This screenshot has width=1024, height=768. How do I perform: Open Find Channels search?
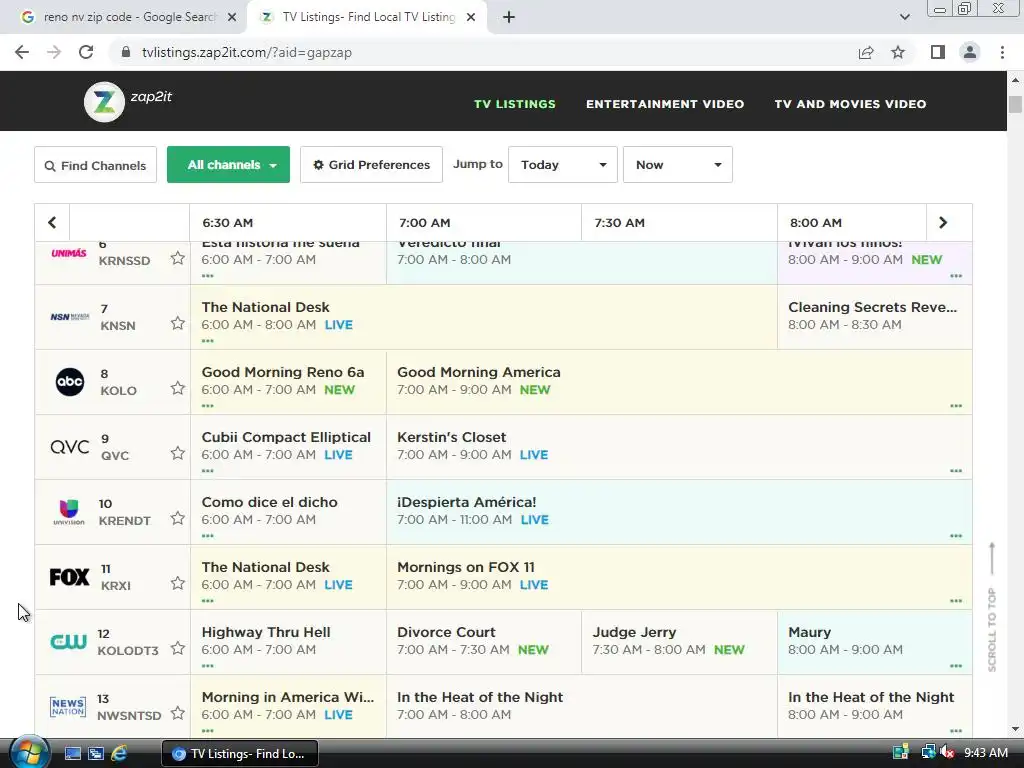coord(95,165)
